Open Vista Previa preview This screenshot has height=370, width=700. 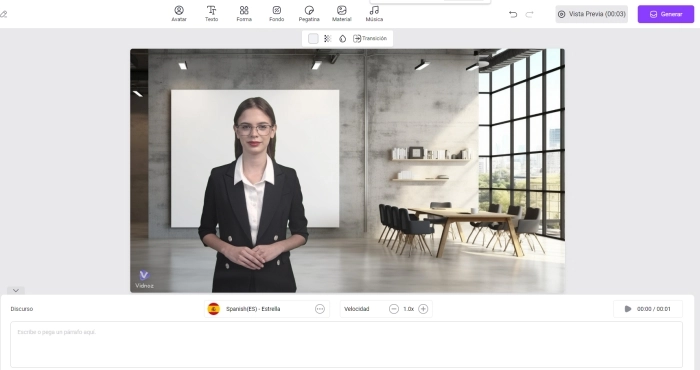click(x=592, y=14)
